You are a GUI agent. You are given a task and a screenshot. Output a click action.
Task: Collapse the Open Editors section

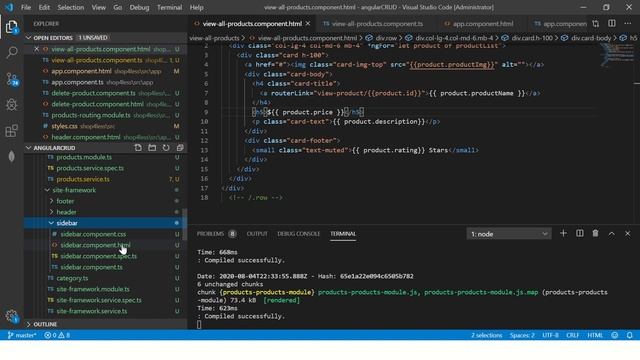tap(29, 38)
